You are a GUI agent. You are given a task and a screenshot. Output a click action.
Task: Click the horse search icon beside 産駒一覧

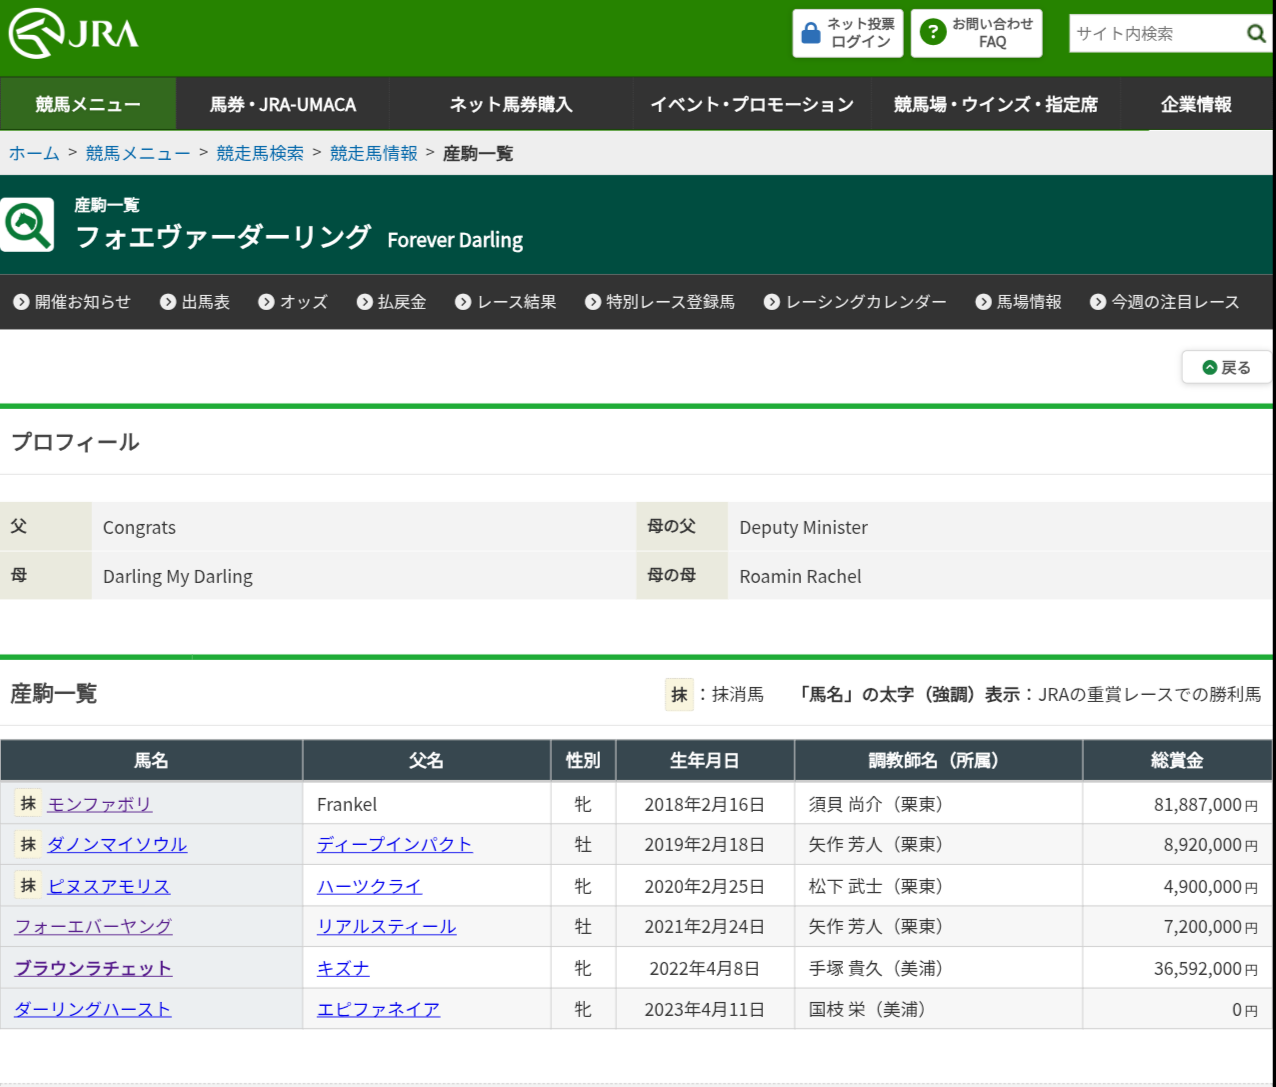click(x=28, y=224)
